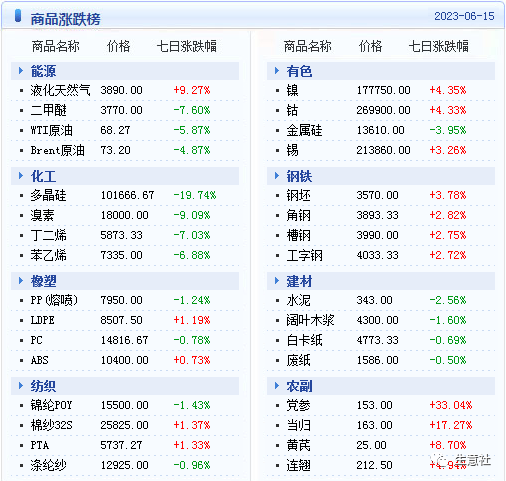
Task: Select 二甲醚 commodity name
Action: (x=48, y=110)
